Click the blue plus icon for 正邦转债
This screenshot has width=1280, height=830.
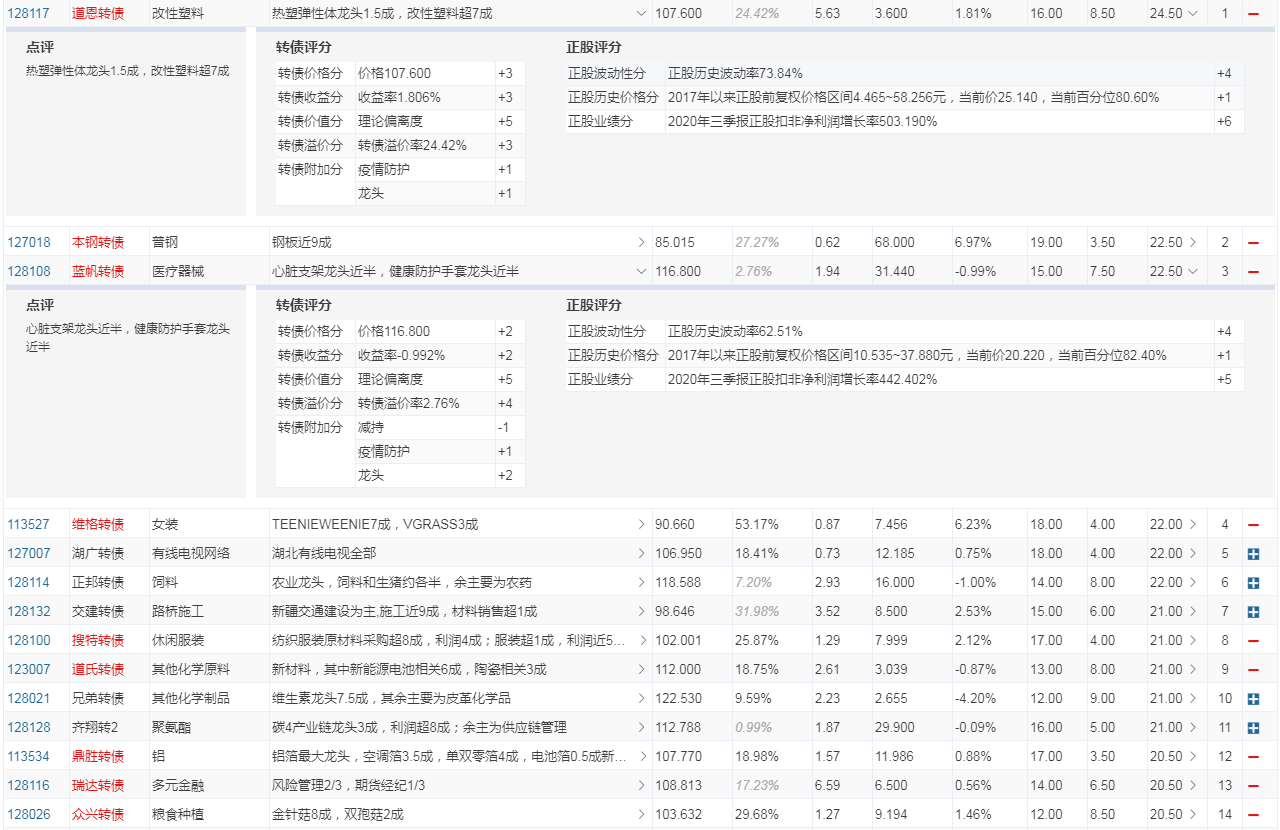(x=1253, y=583)
